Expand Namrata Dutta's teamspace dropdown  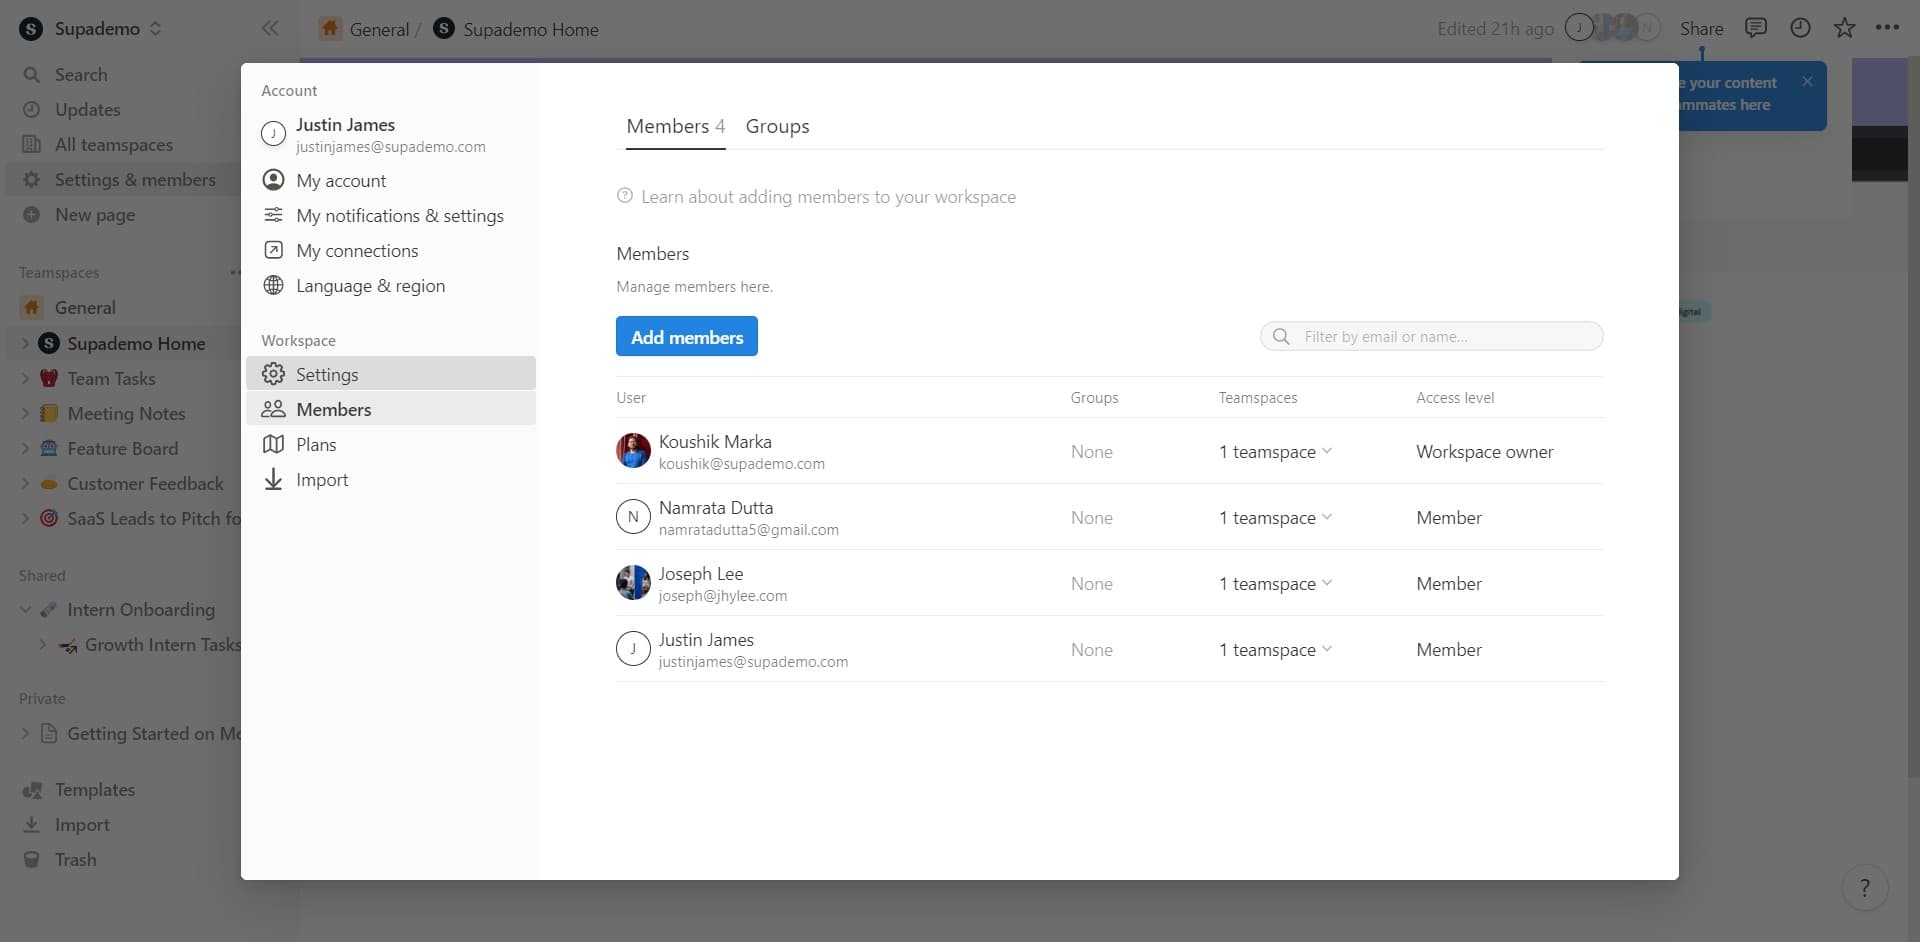pos(1275,518)
